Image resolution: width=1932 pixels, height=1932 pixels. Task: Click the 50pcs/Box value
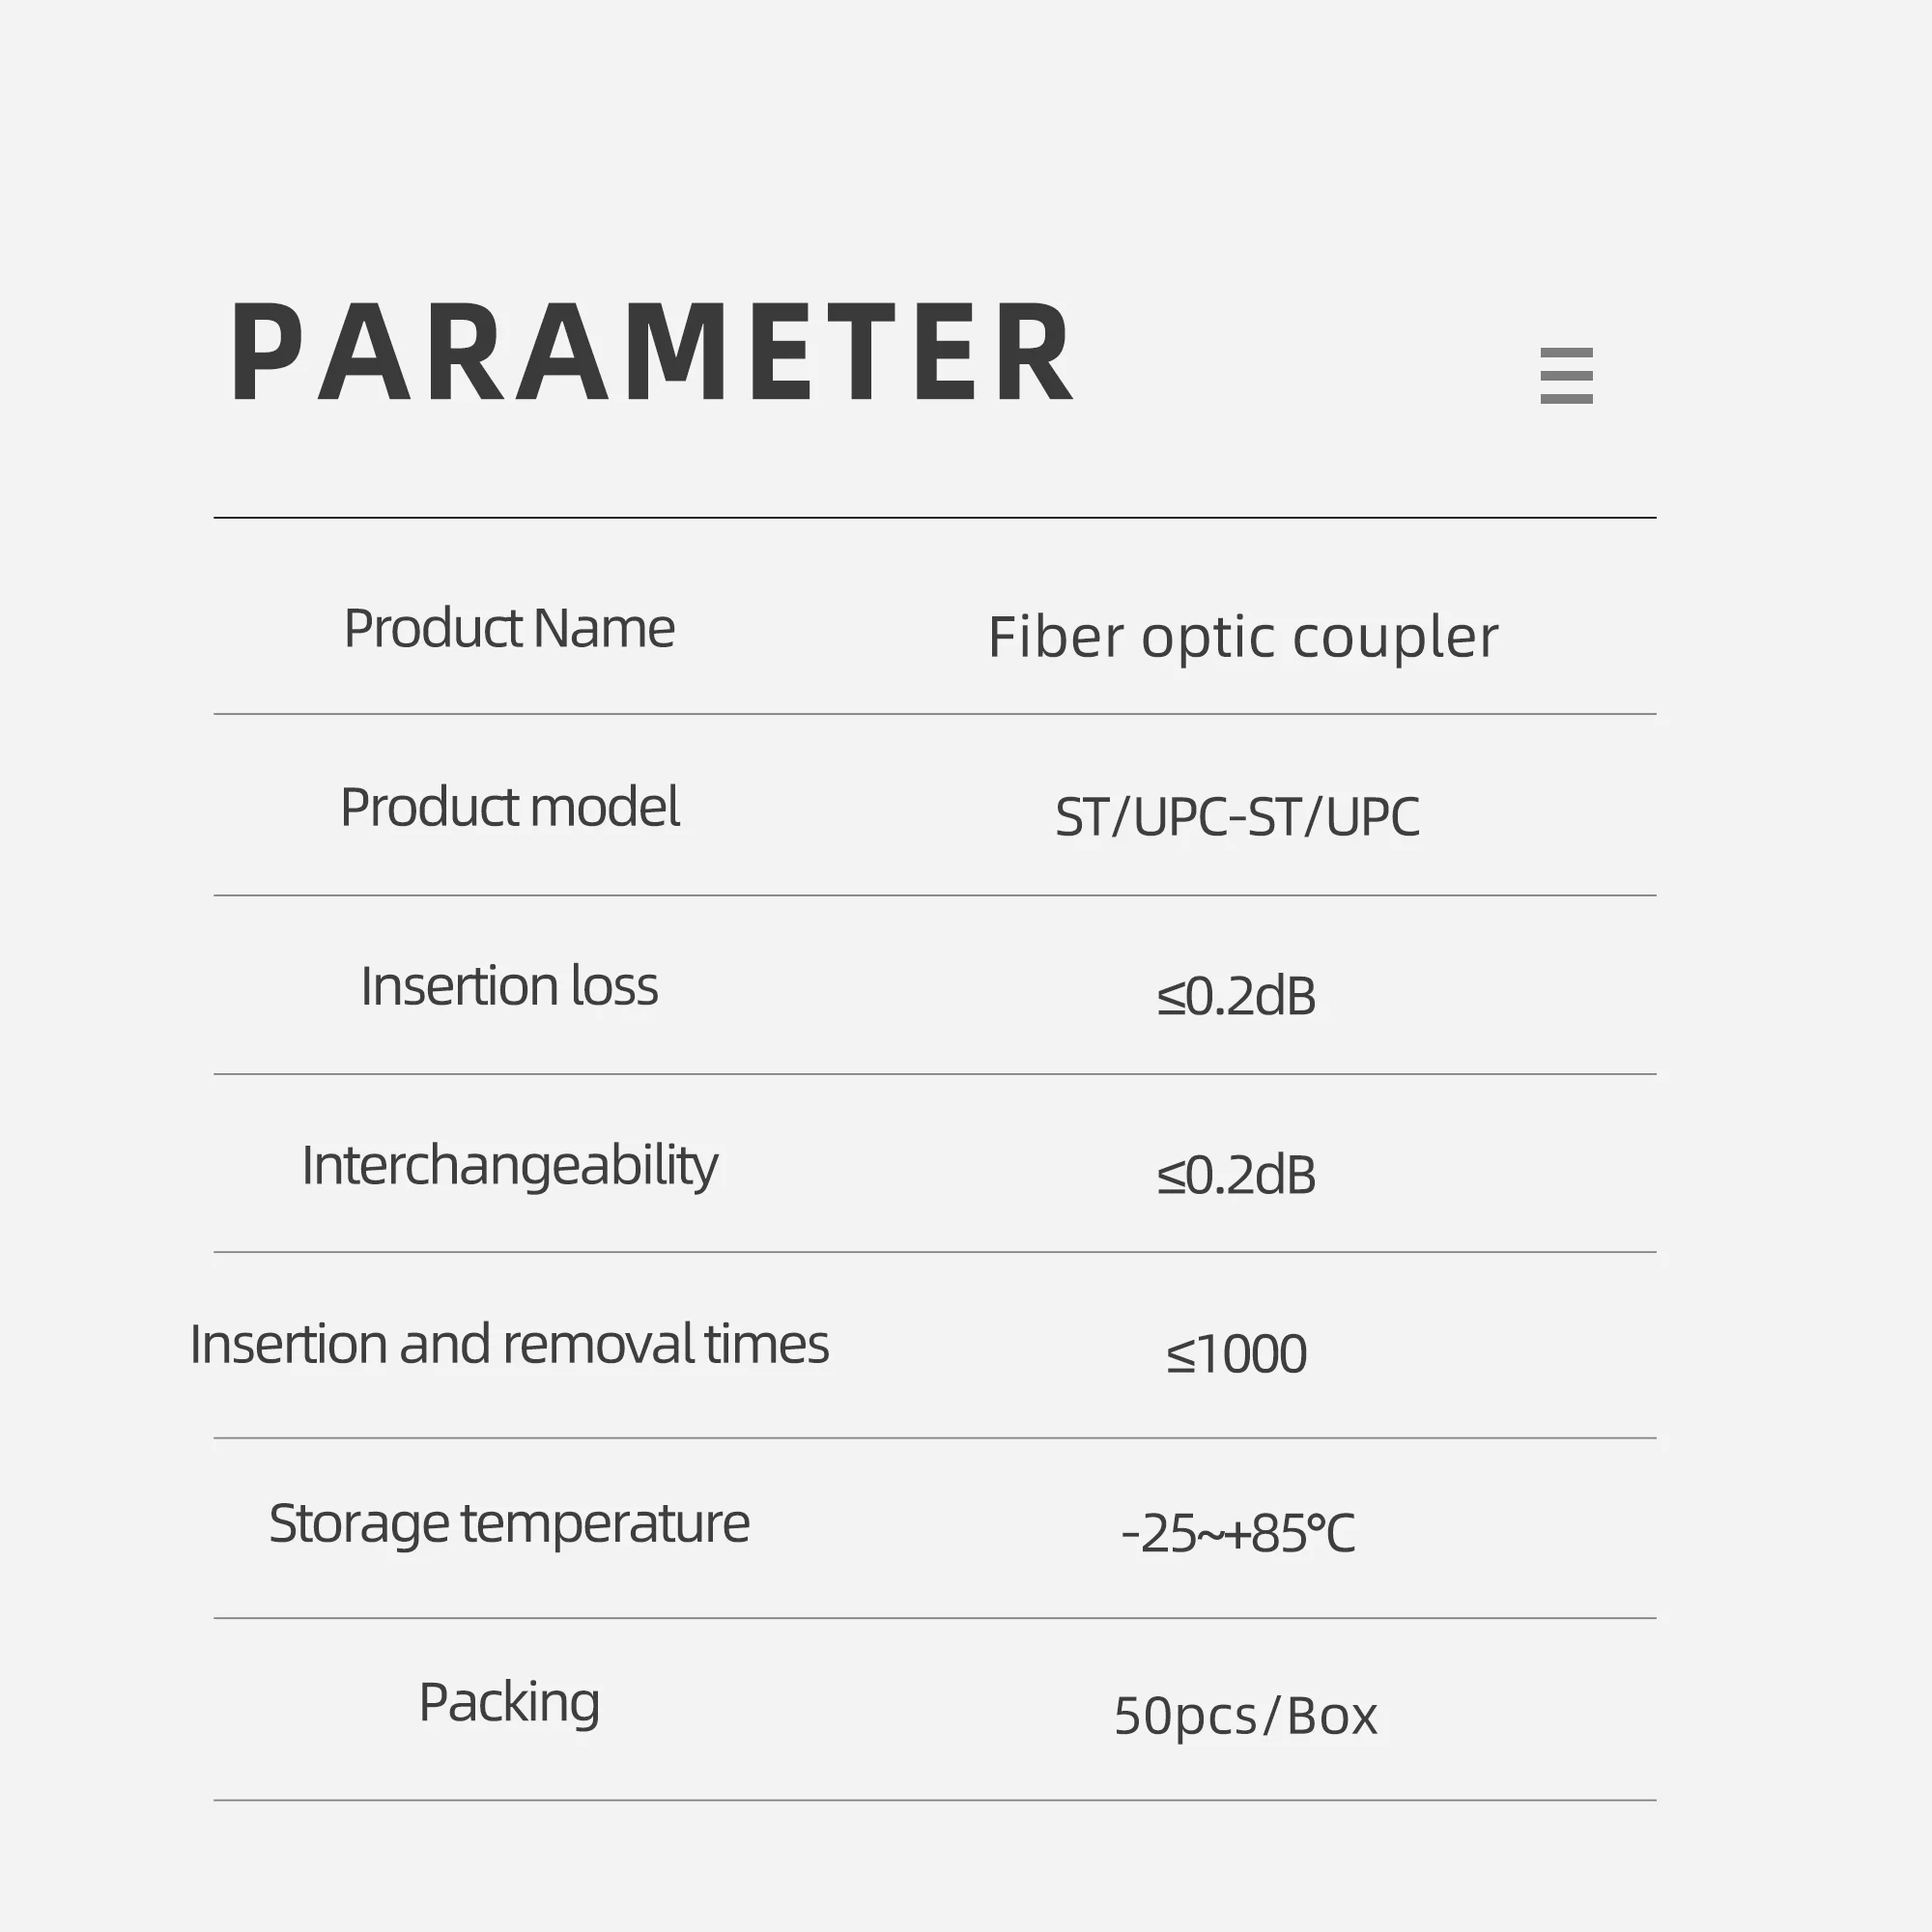(x=1246, y=1716)
